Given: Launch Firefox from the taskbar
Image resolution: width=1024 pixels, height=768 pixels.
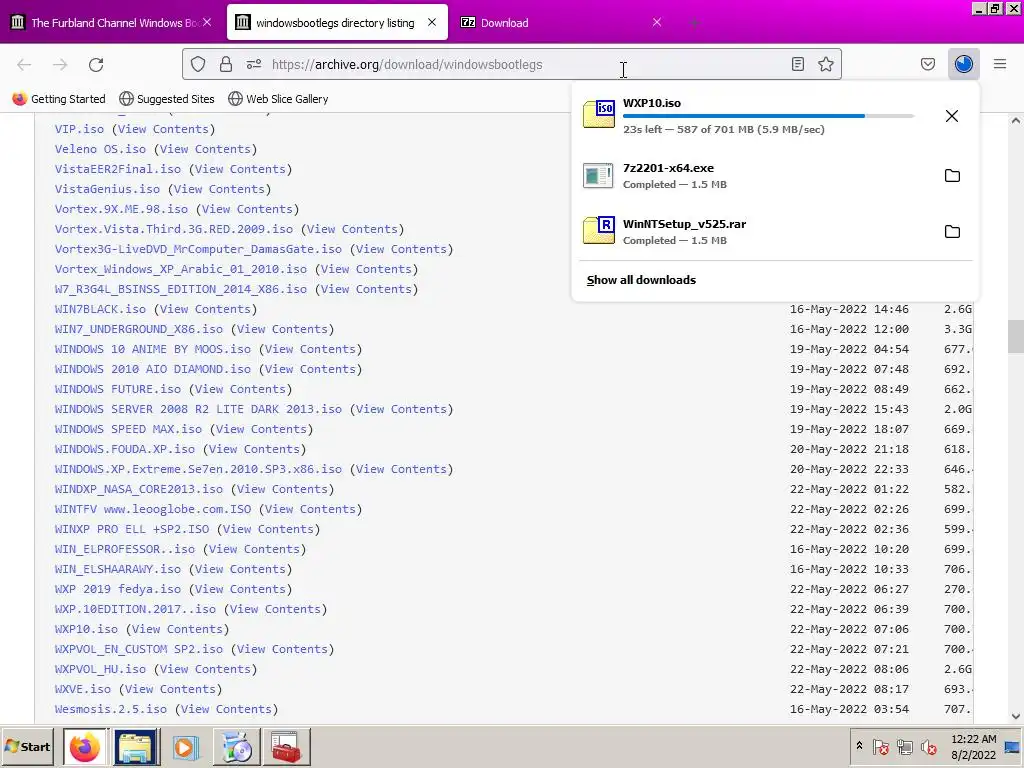Looking at the screenshot, I should 84,746.
